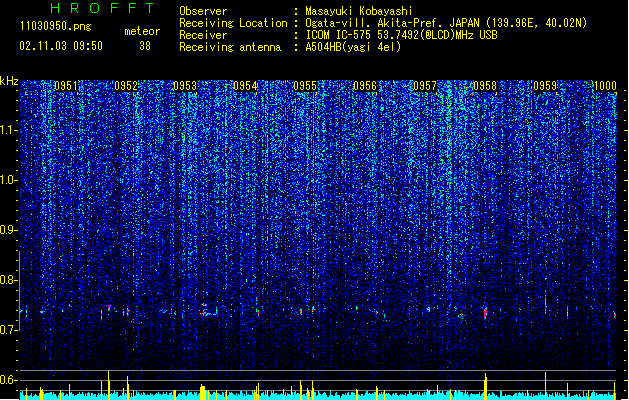Click the kHz axis unit label
Image resolution: width=629 pixels, height=400 pixels.
(x=9, y=81)
